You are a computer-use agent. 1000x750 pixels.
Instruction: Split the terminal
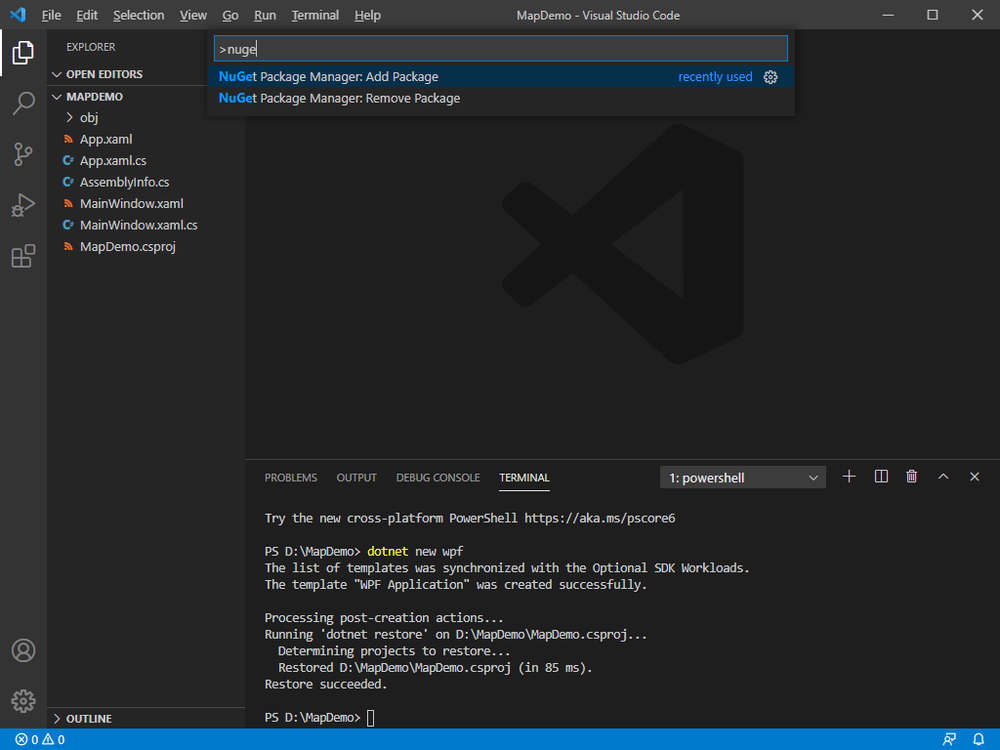pos(880,476)
